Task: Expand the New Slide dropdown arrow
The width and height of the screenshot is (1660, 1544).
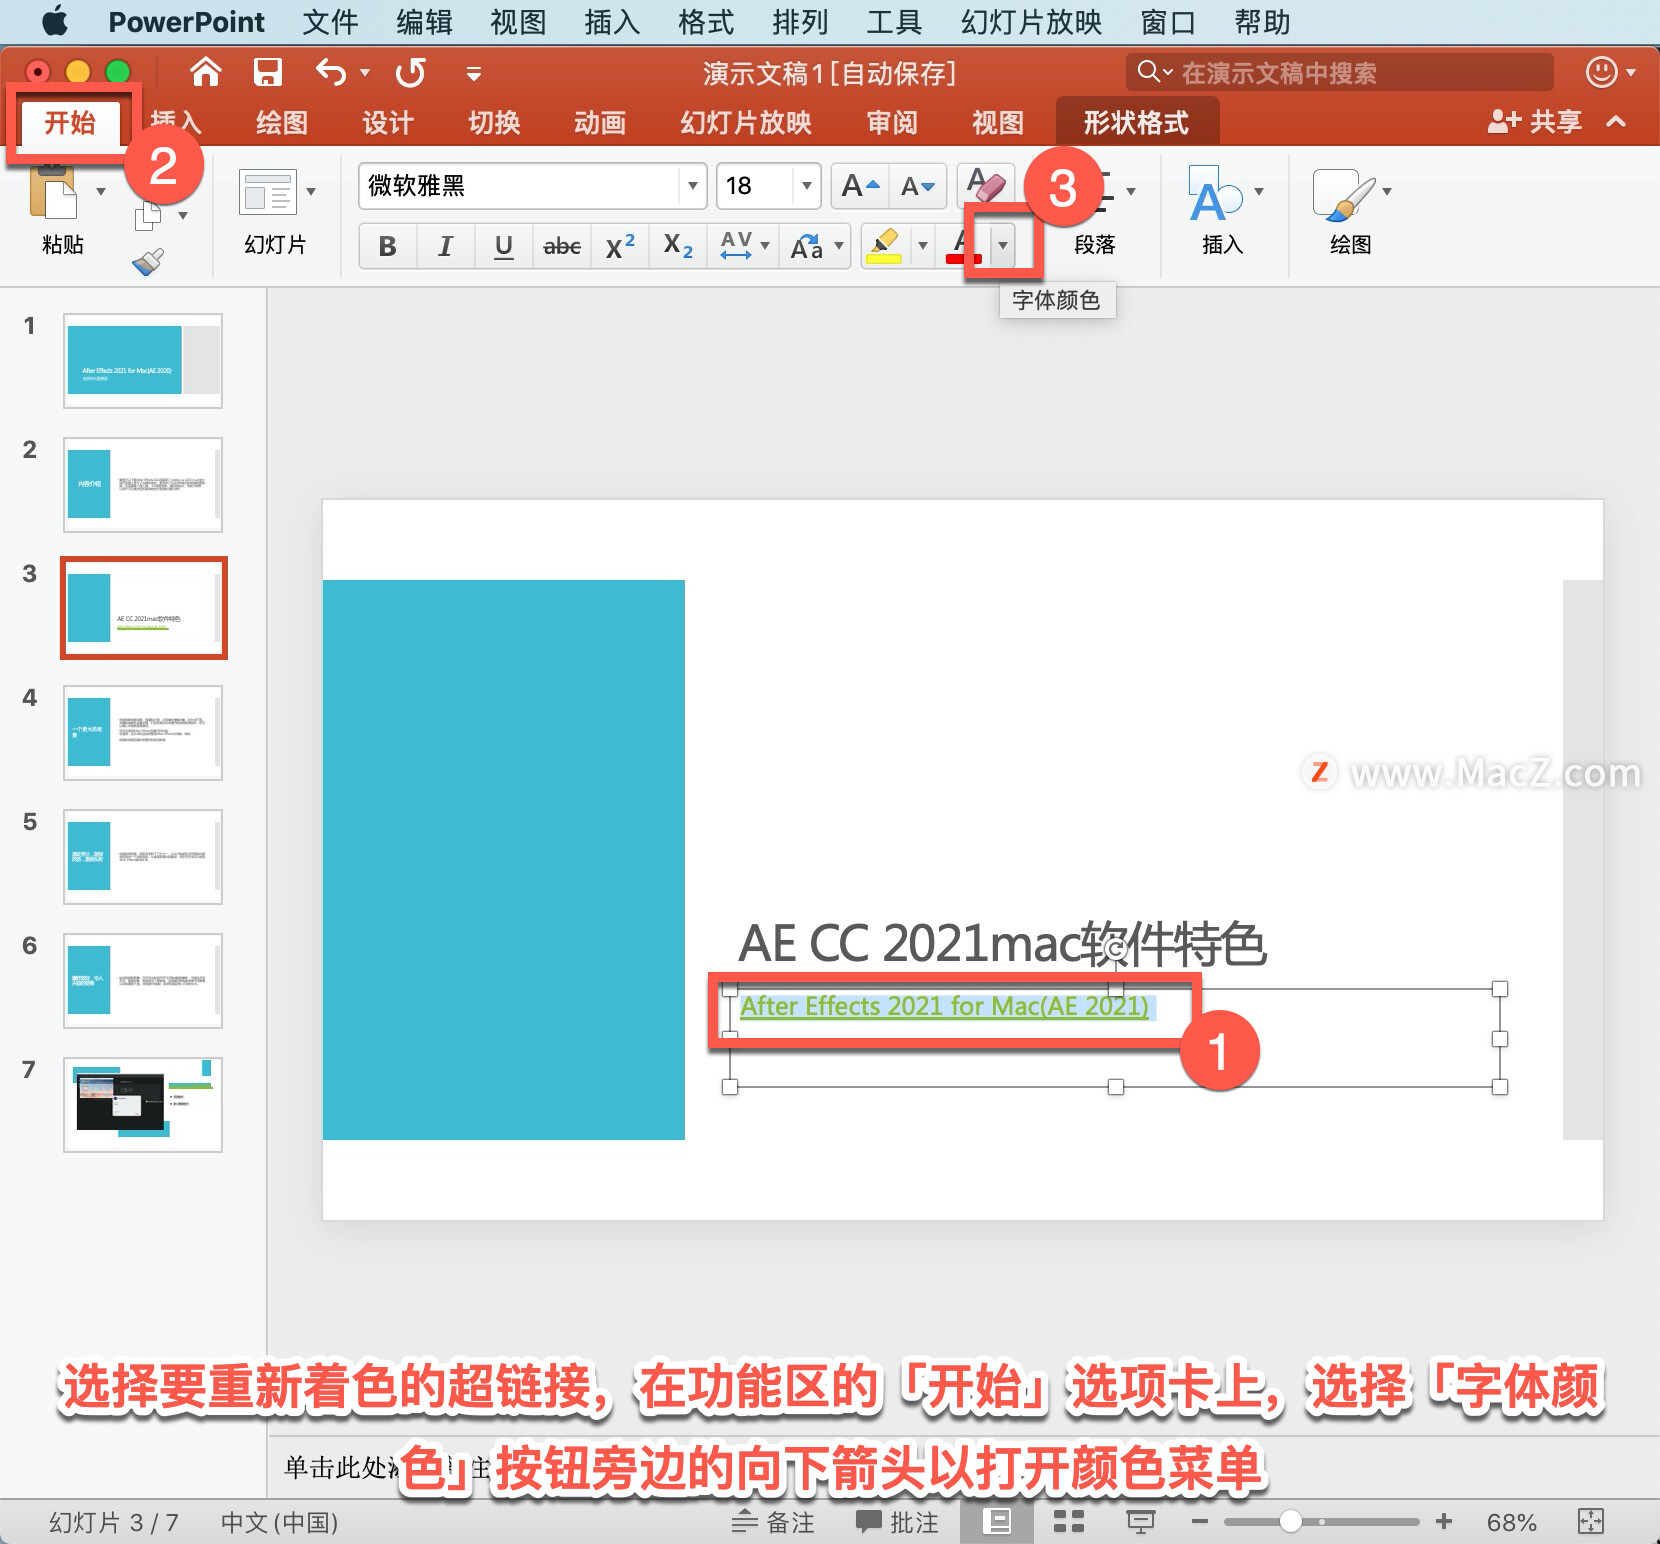Action: tap(311, 191)
